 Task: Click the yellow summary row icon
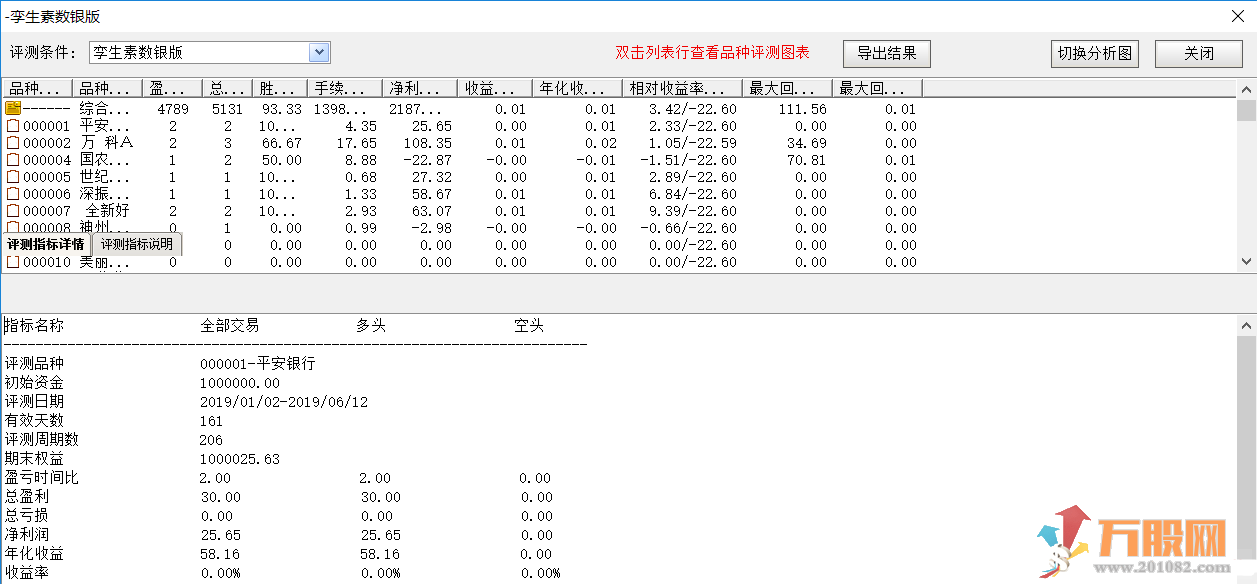[x=13, y=108]
